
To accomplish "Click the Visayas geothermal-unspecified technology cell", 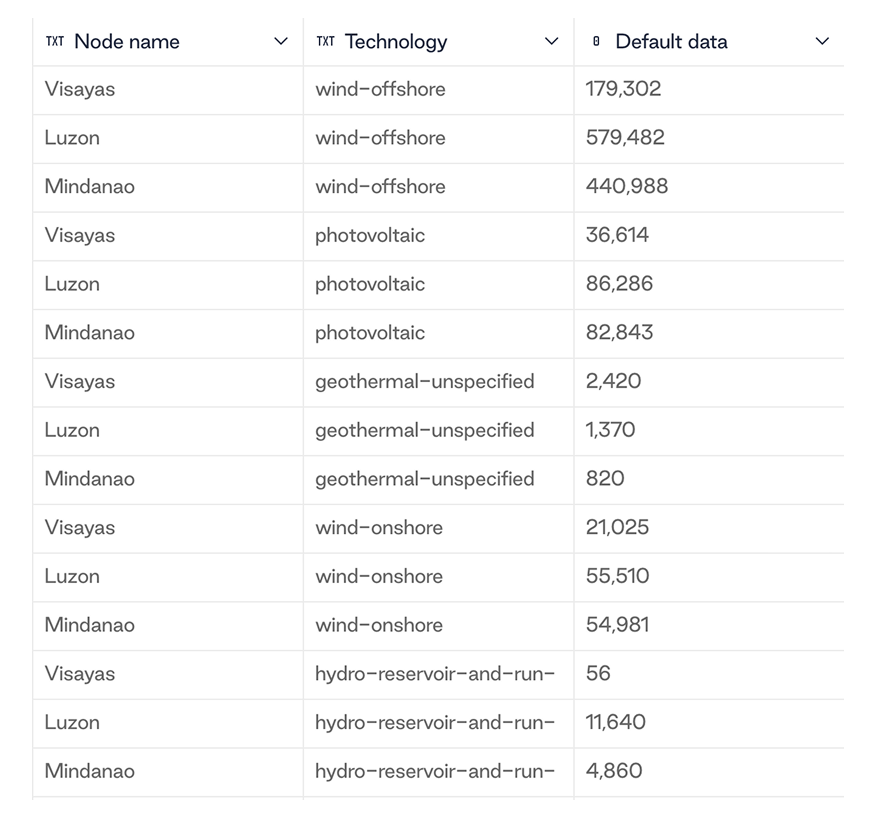I will pos(439,382).
